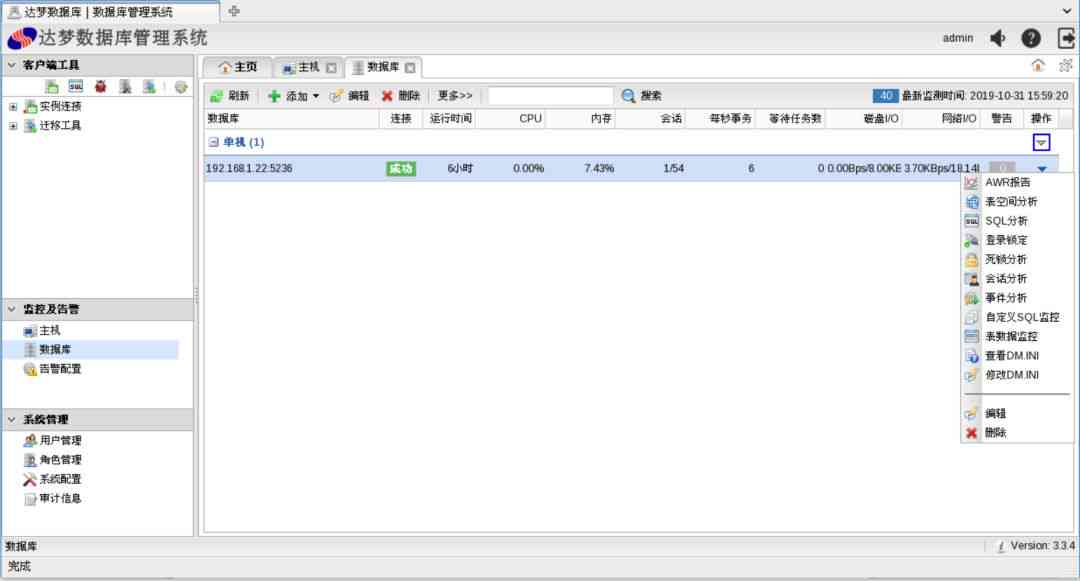Click the green new-instance icon in client tools toolbar
The image size is (1080, 581).
[x=52, y=87]
